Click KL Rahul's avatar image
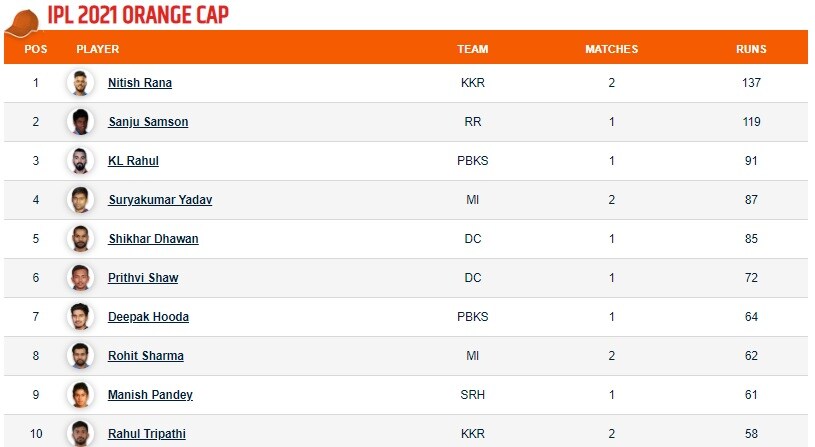 pyautogui.click(x=80, y=161)
